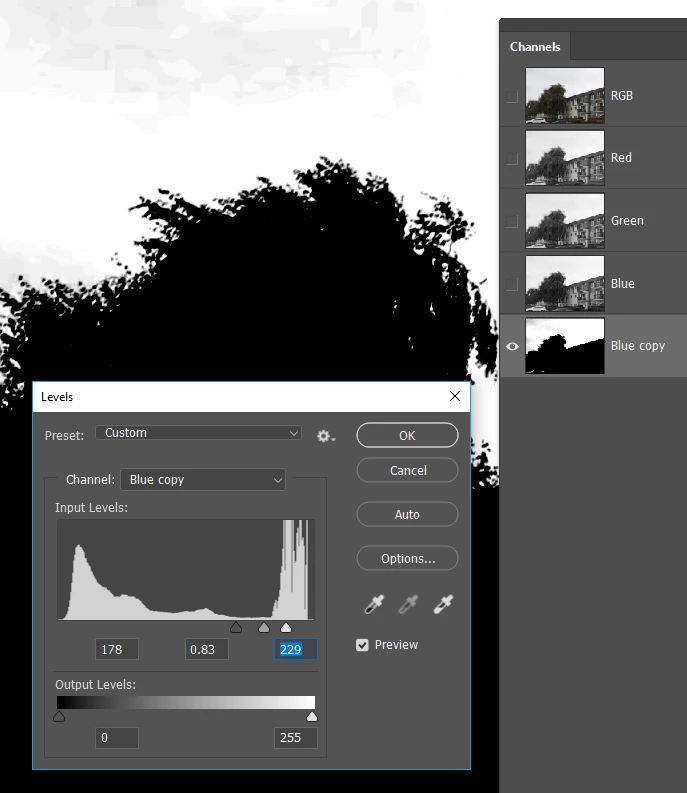The image size is (687, 793).
Task: Open the Channel dropdown
Action: click(x=203, y=479)
